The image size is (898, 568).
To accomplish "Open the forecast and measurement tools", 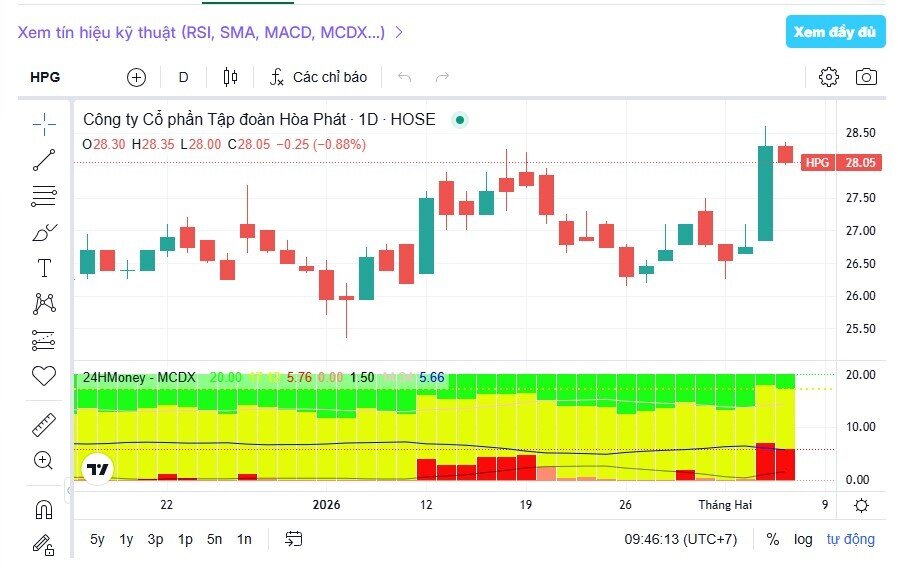I will [44, 340].
